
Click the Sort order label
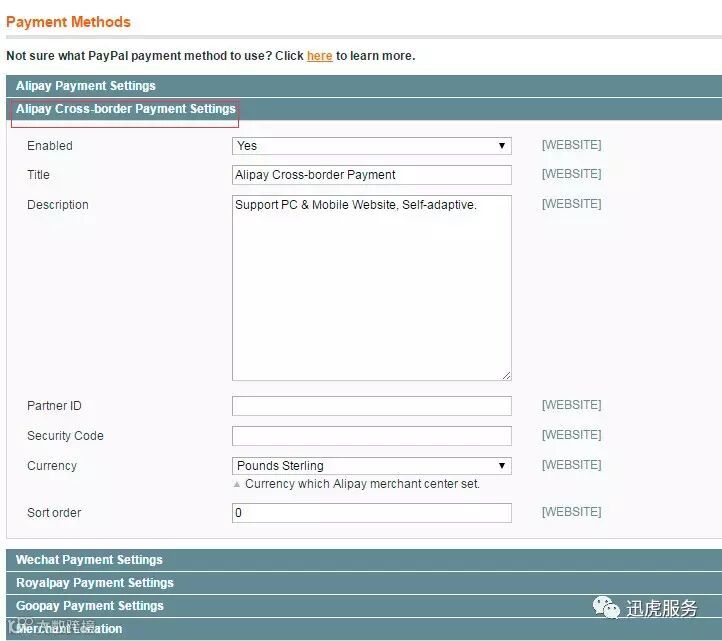54,513
